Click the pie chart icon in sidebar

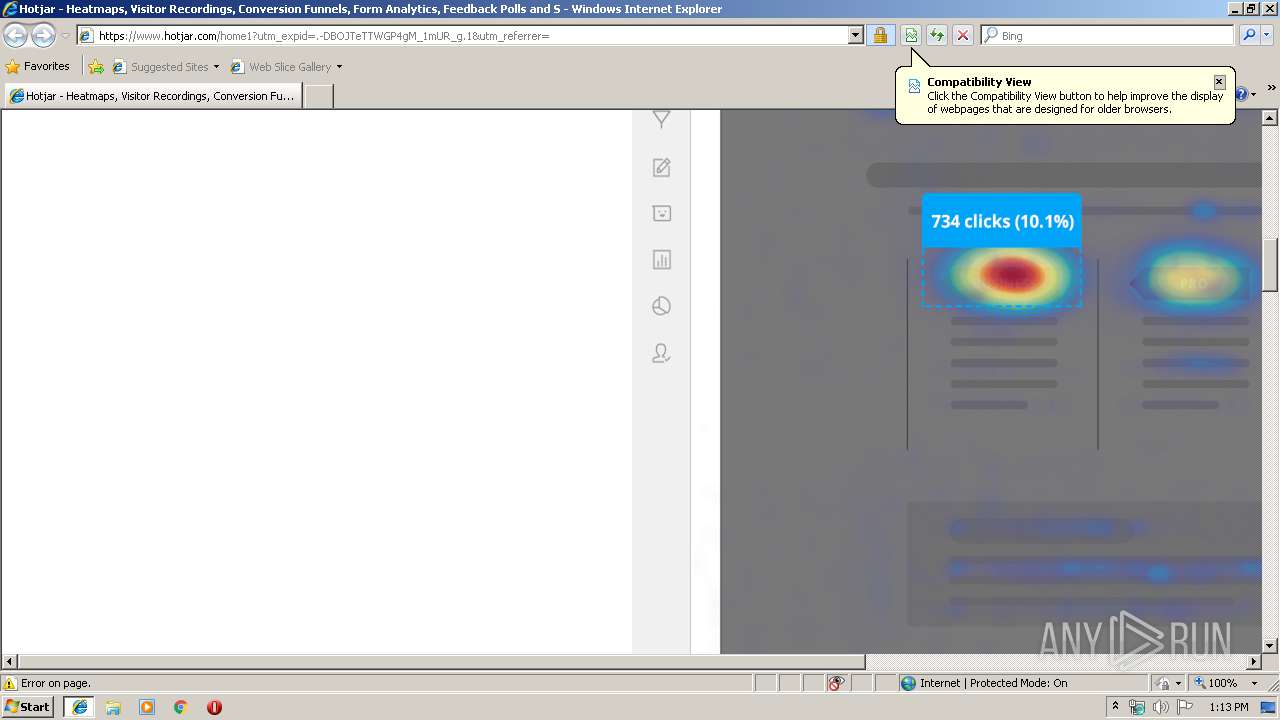pyautogui.click(x=661, y=306)
